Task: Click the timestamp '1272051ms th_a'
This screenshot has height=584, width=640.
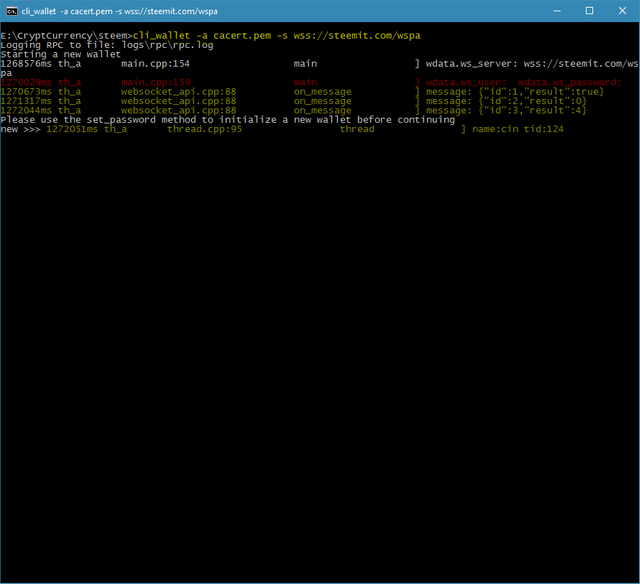Action: coord(87,129)
